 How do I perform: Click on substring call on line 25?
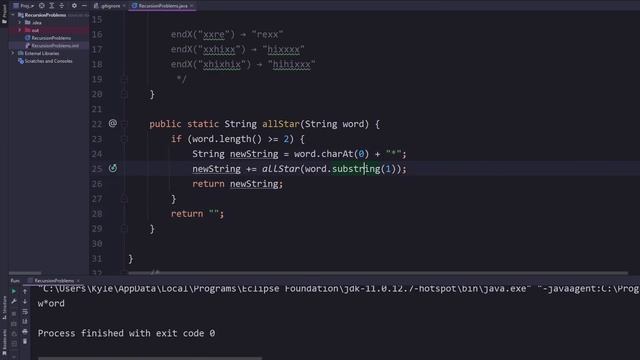(356, 169)
